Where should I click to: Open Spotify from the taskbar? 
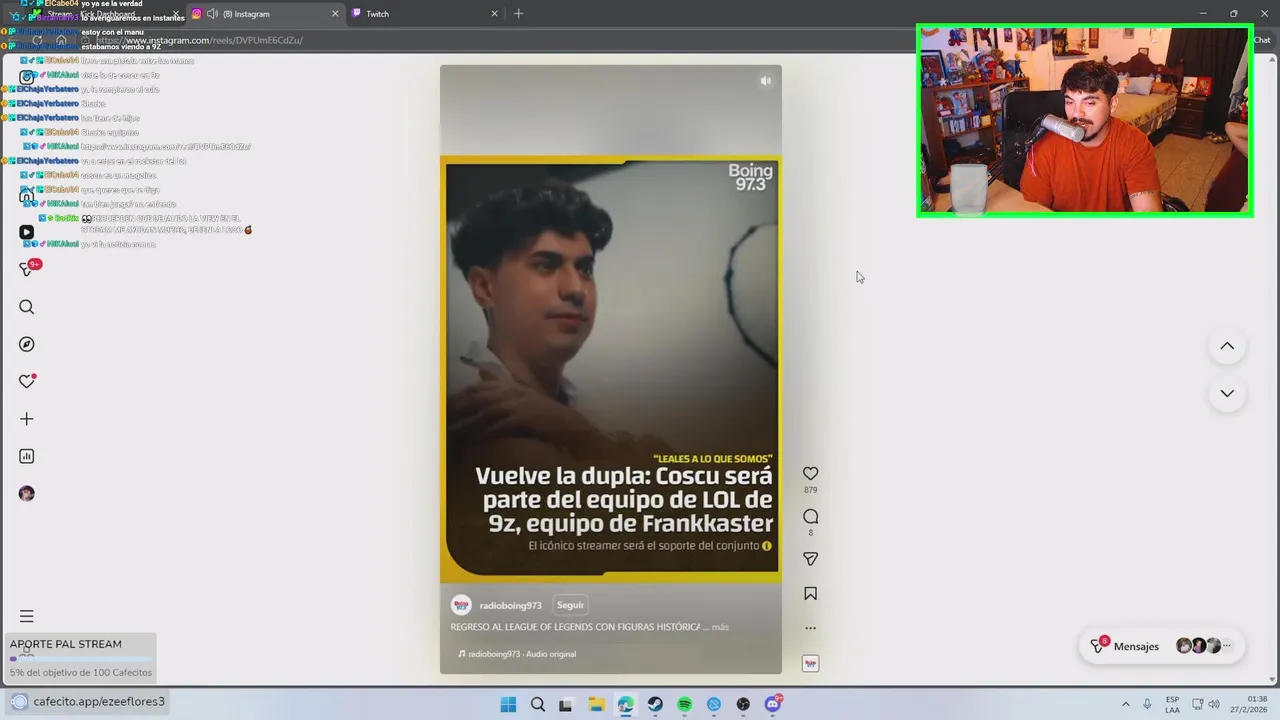click(x=684, y=704)
